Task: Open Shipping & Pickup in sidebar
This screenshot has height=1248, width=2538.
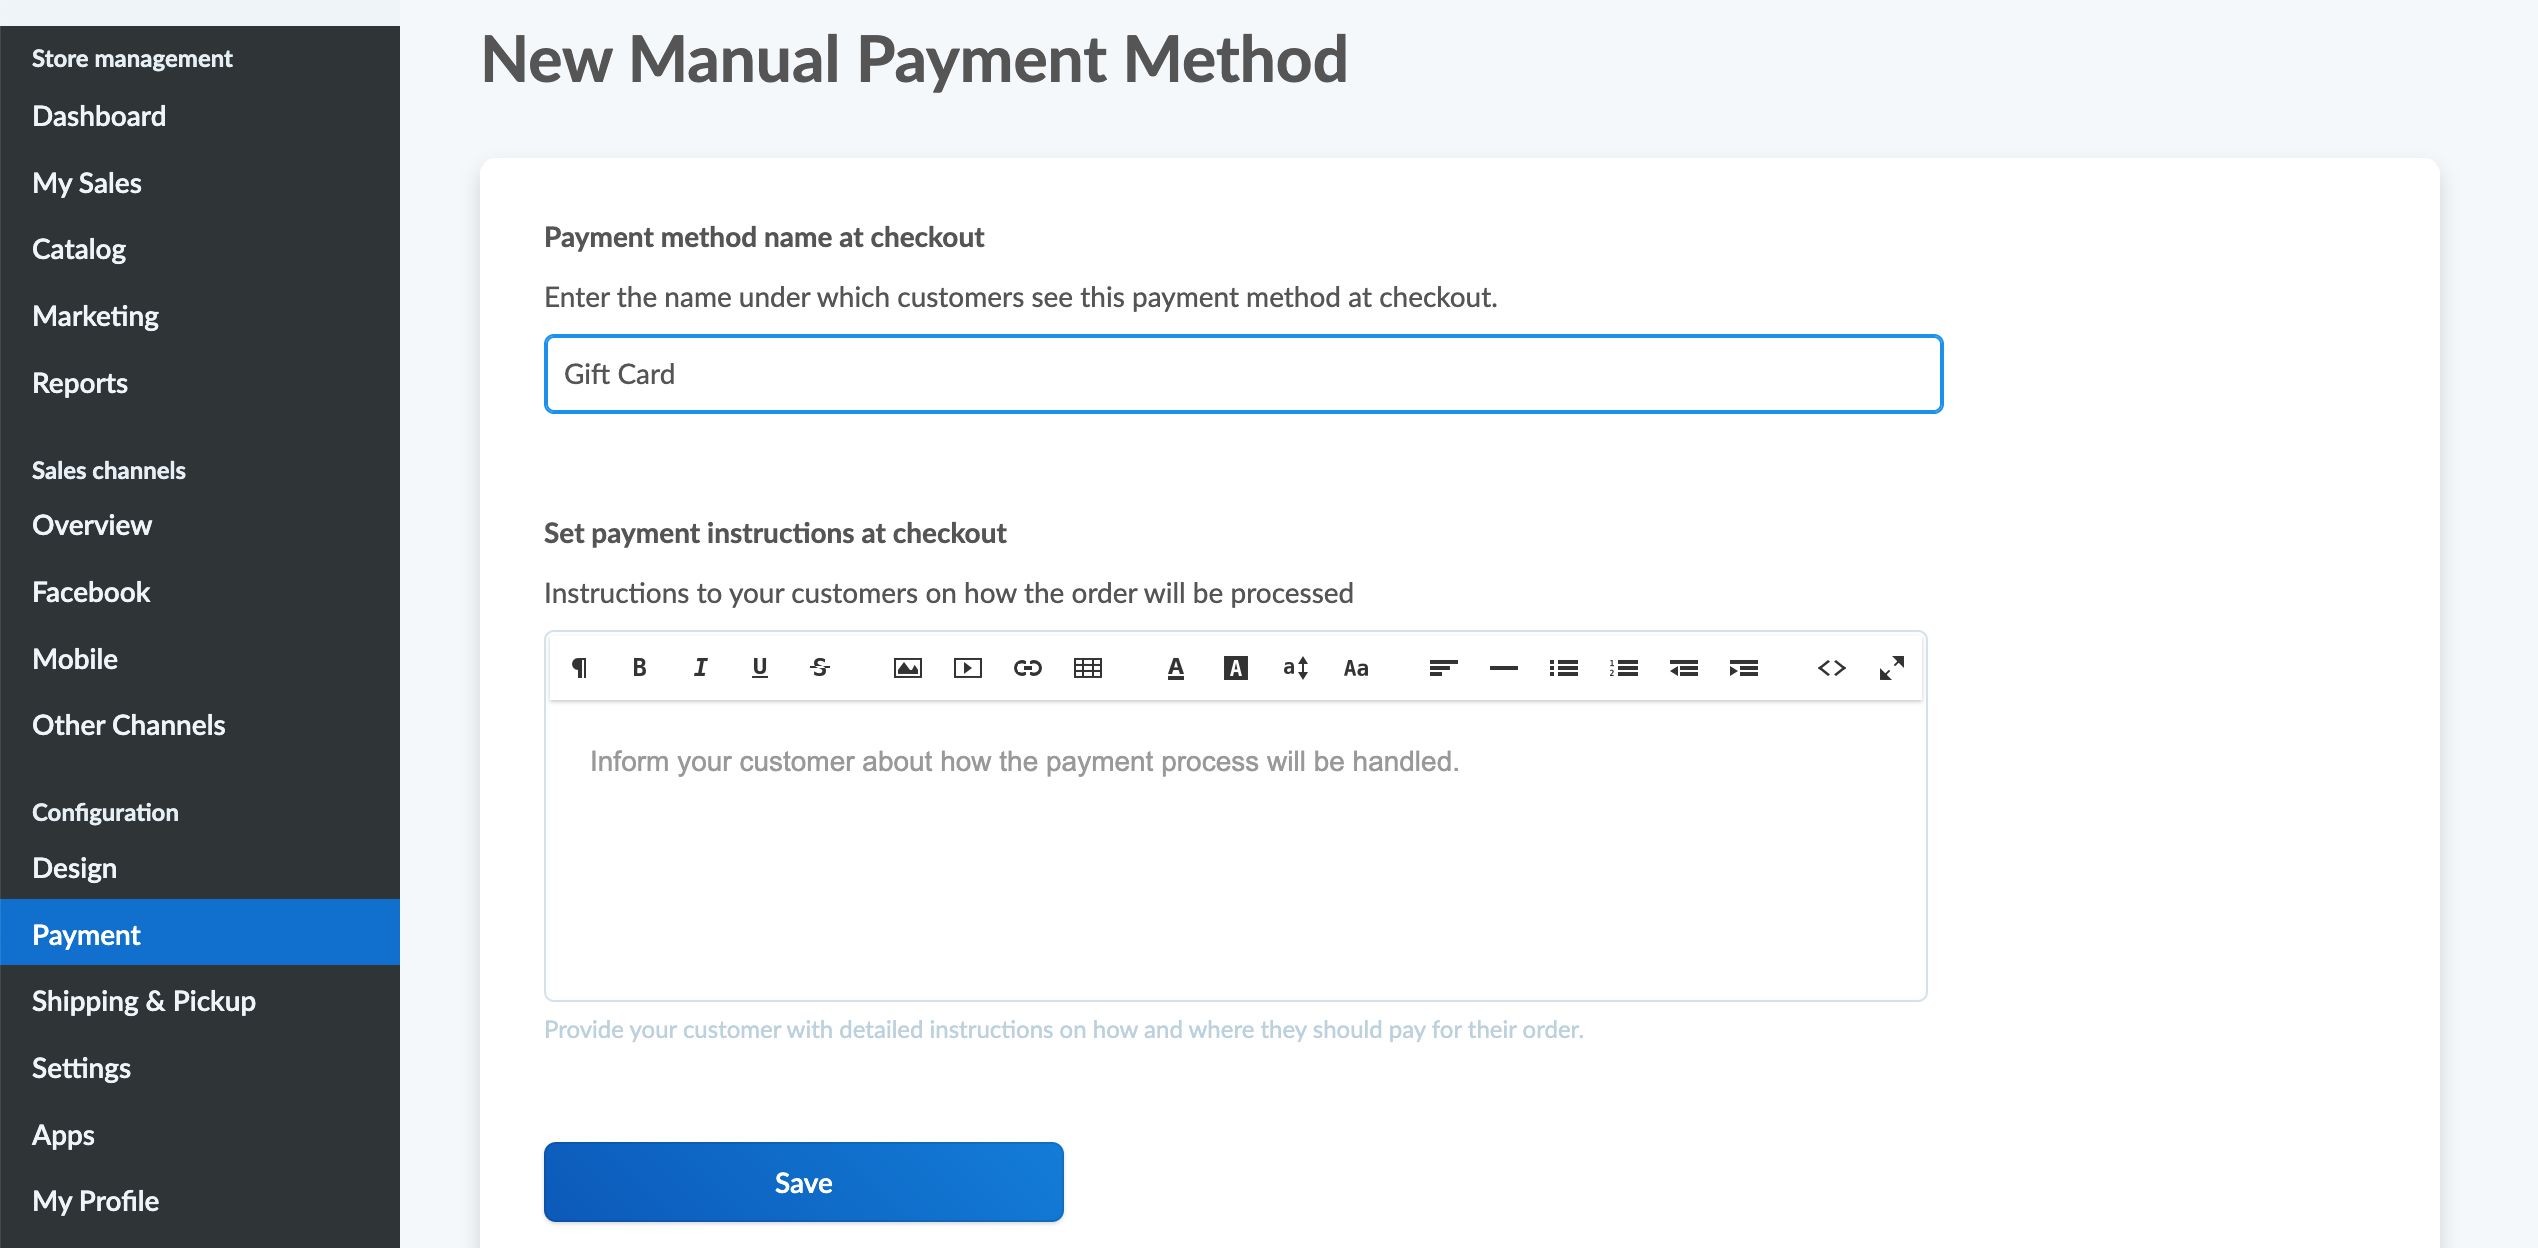Action: (144, 1001)
